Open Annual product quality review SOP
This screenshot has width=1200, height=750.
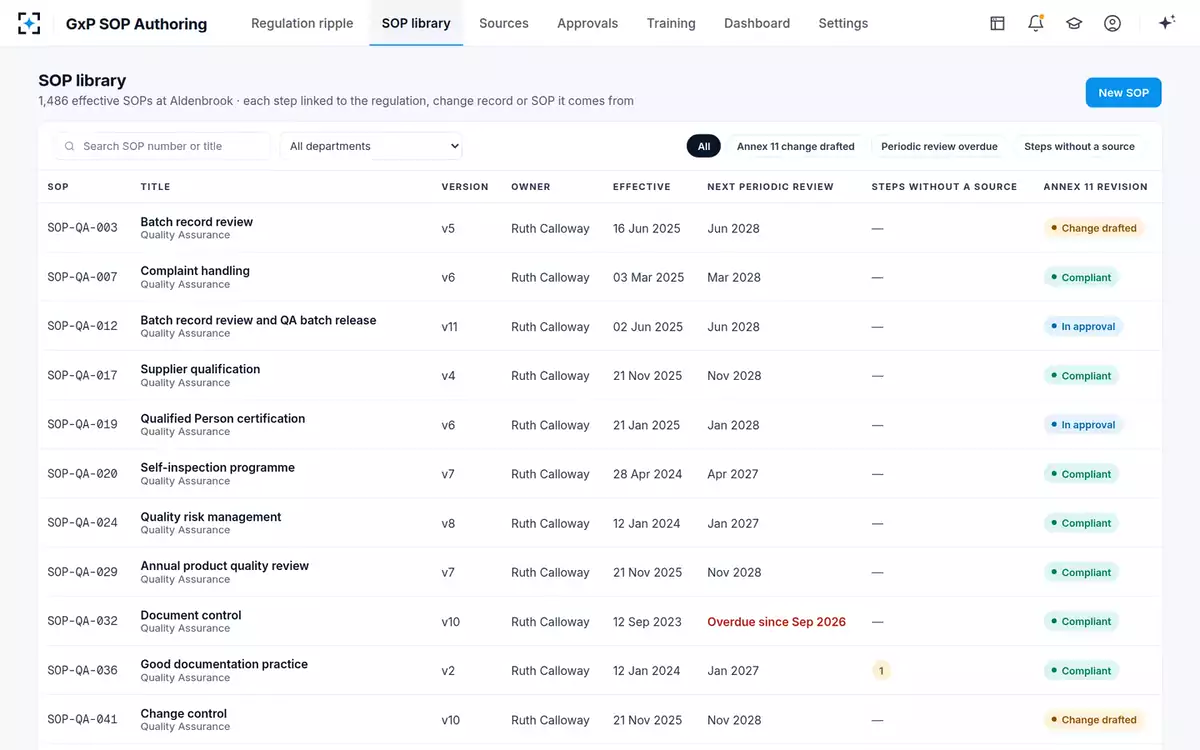(x=225, y=566)
